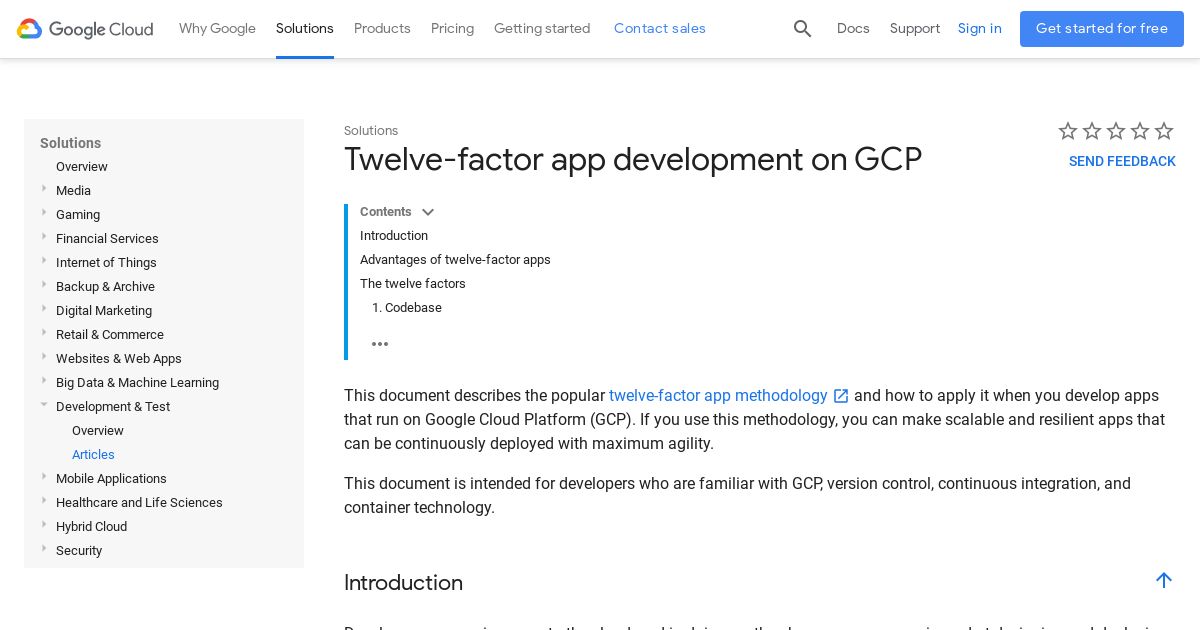Image resolution: width=1200 pixels, height=630 pixels.
Task: Expand the Digital Marketing arrow
Action: coord(44,309)
